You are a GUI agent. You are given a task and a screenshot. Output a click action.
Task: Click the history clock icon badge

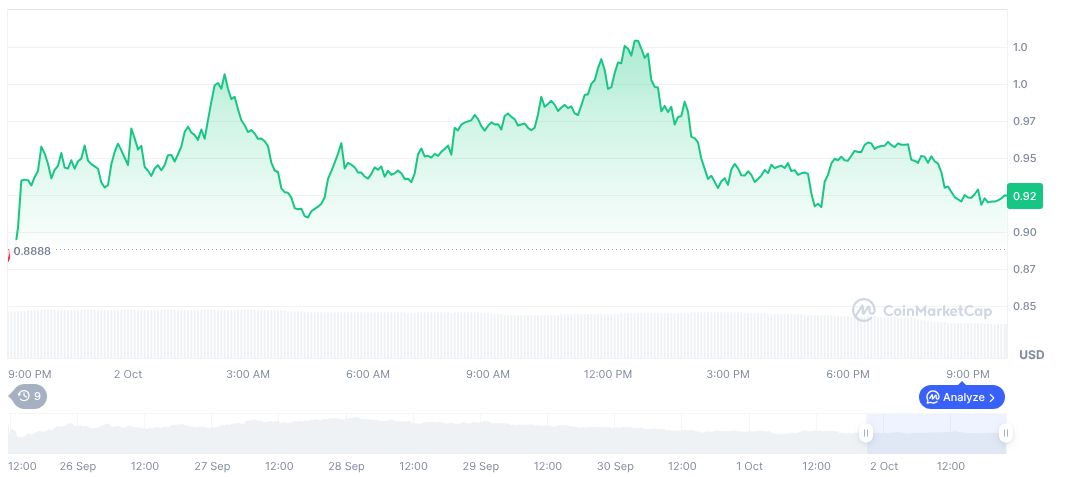coord(24,396)
